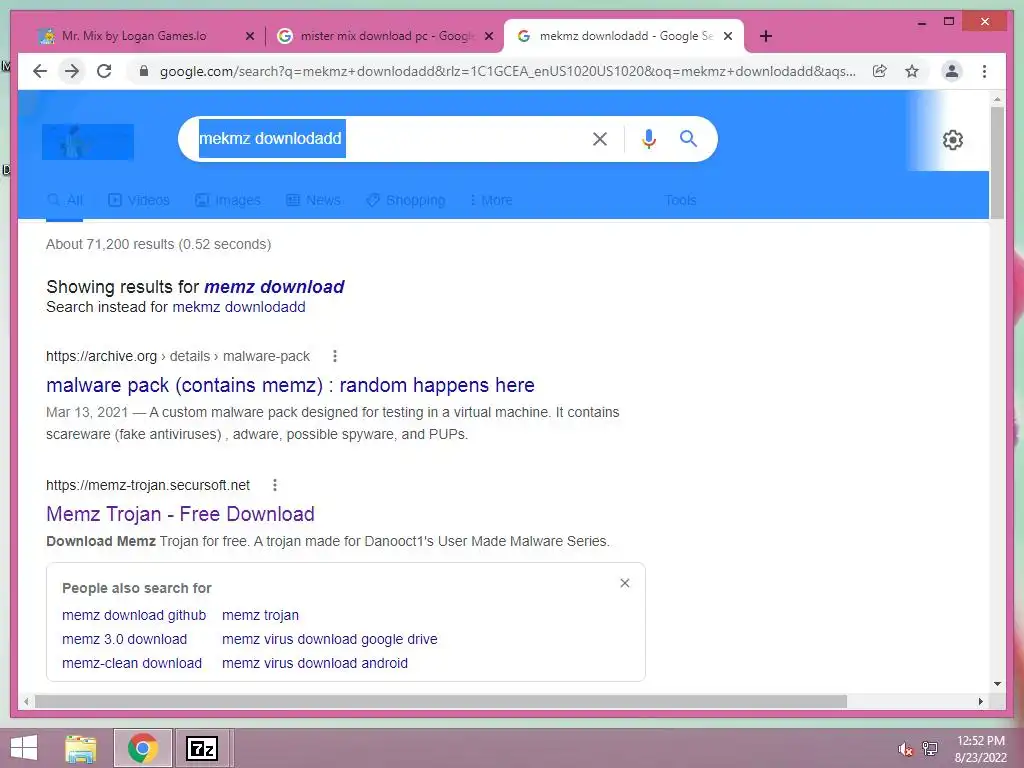Open File Explorer from the taskbar

click(80, 748)
